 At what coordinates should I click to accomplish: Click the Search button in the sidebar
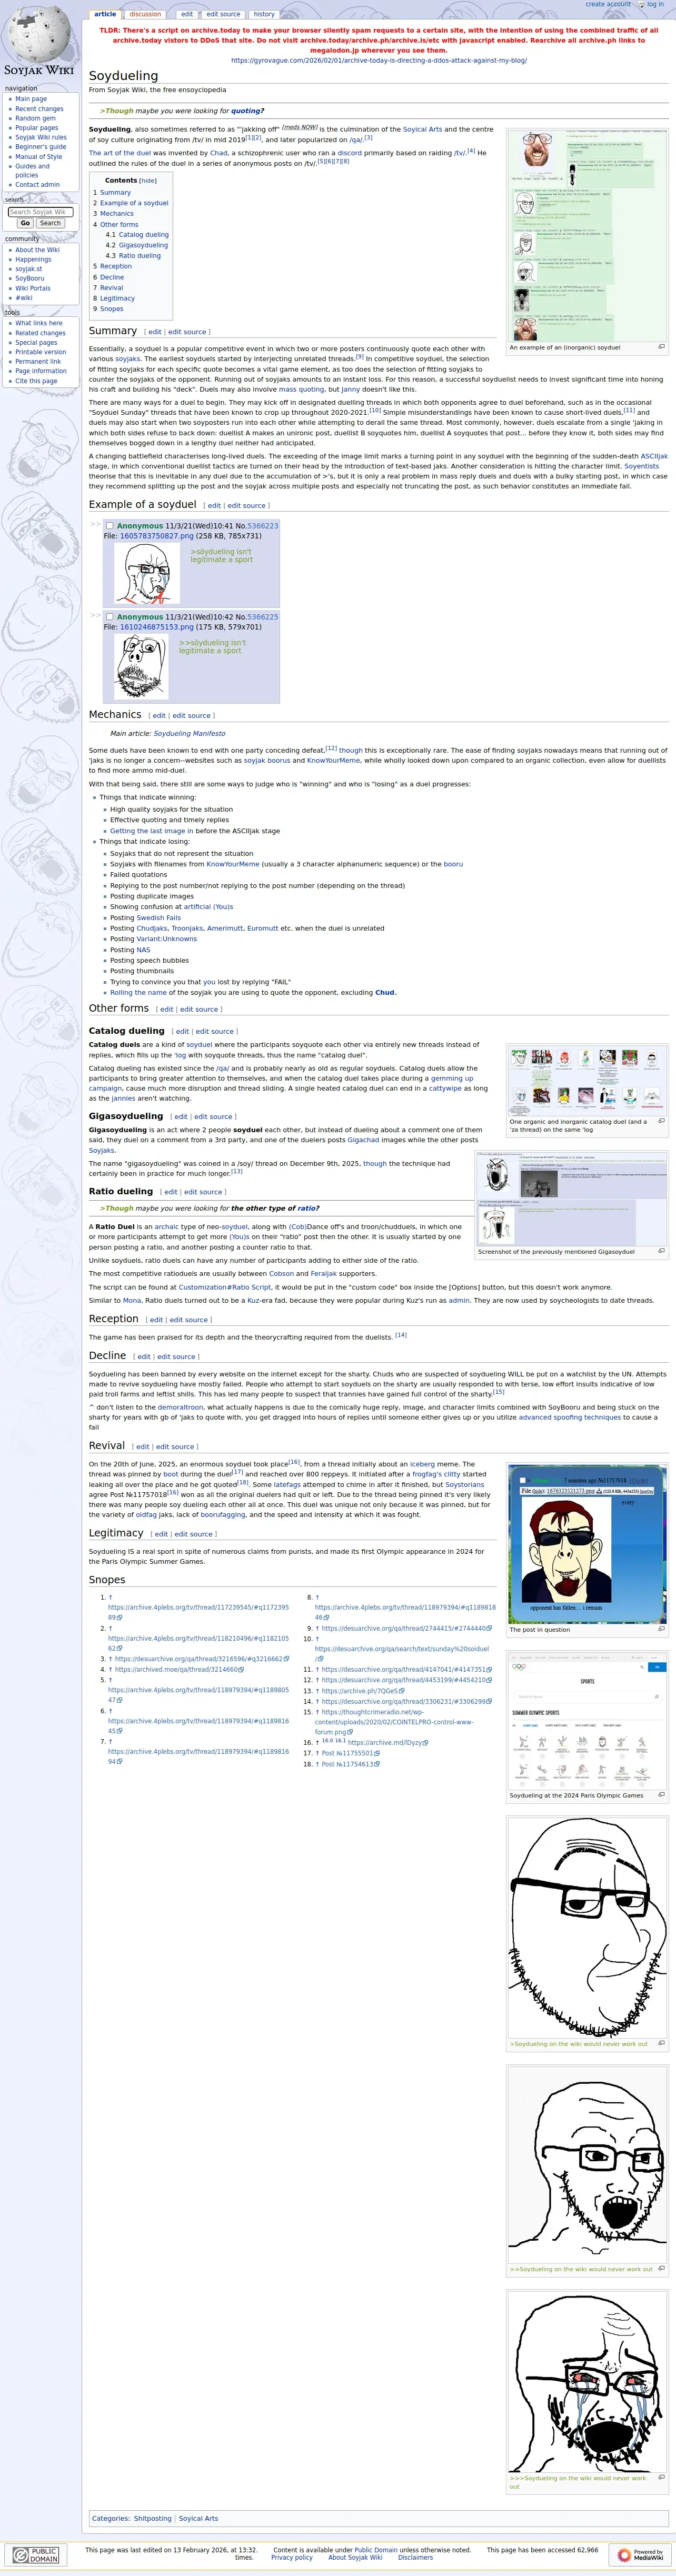click(50, 223)
